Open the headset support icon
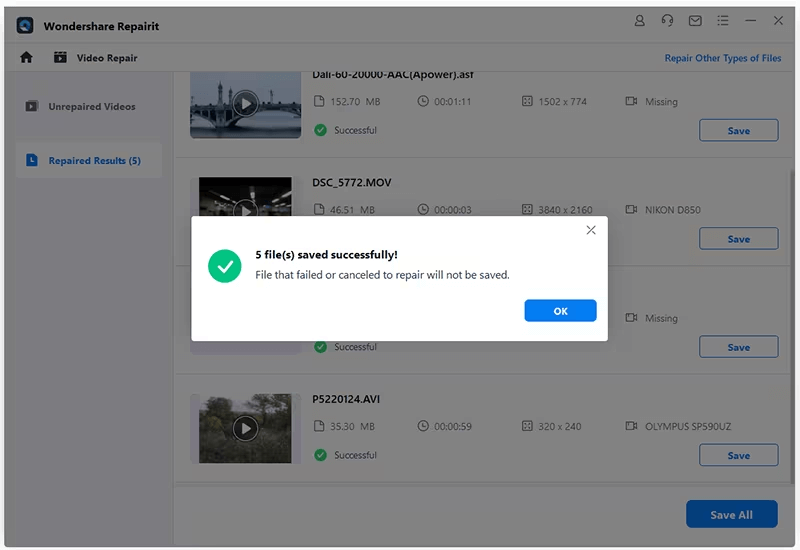This screenshot has height=550, width=800. click(667, 20)
